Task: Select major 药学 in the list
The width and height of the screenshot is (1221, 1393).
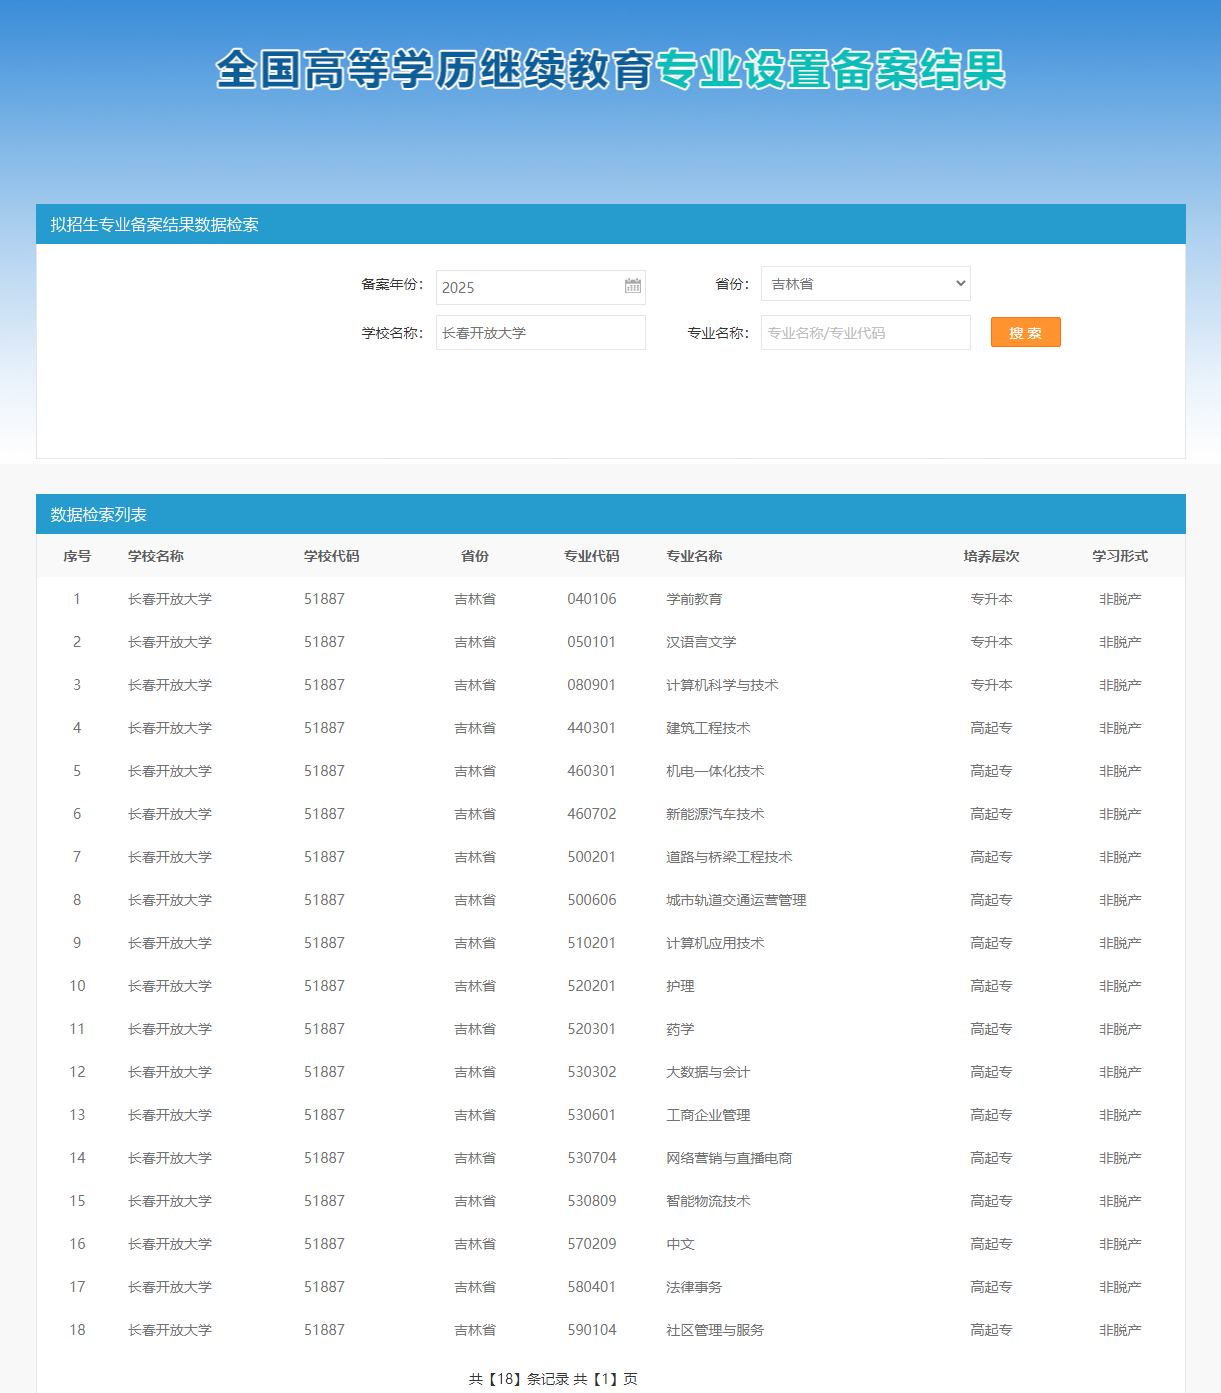Action: pos(681,1029)
